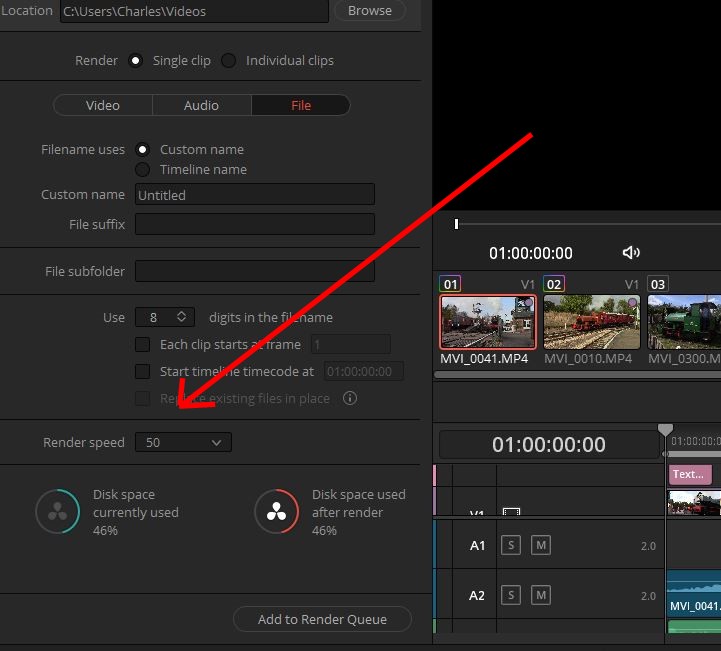
Task: Switch to the Audio tab
Action: (x=201, y=105)
